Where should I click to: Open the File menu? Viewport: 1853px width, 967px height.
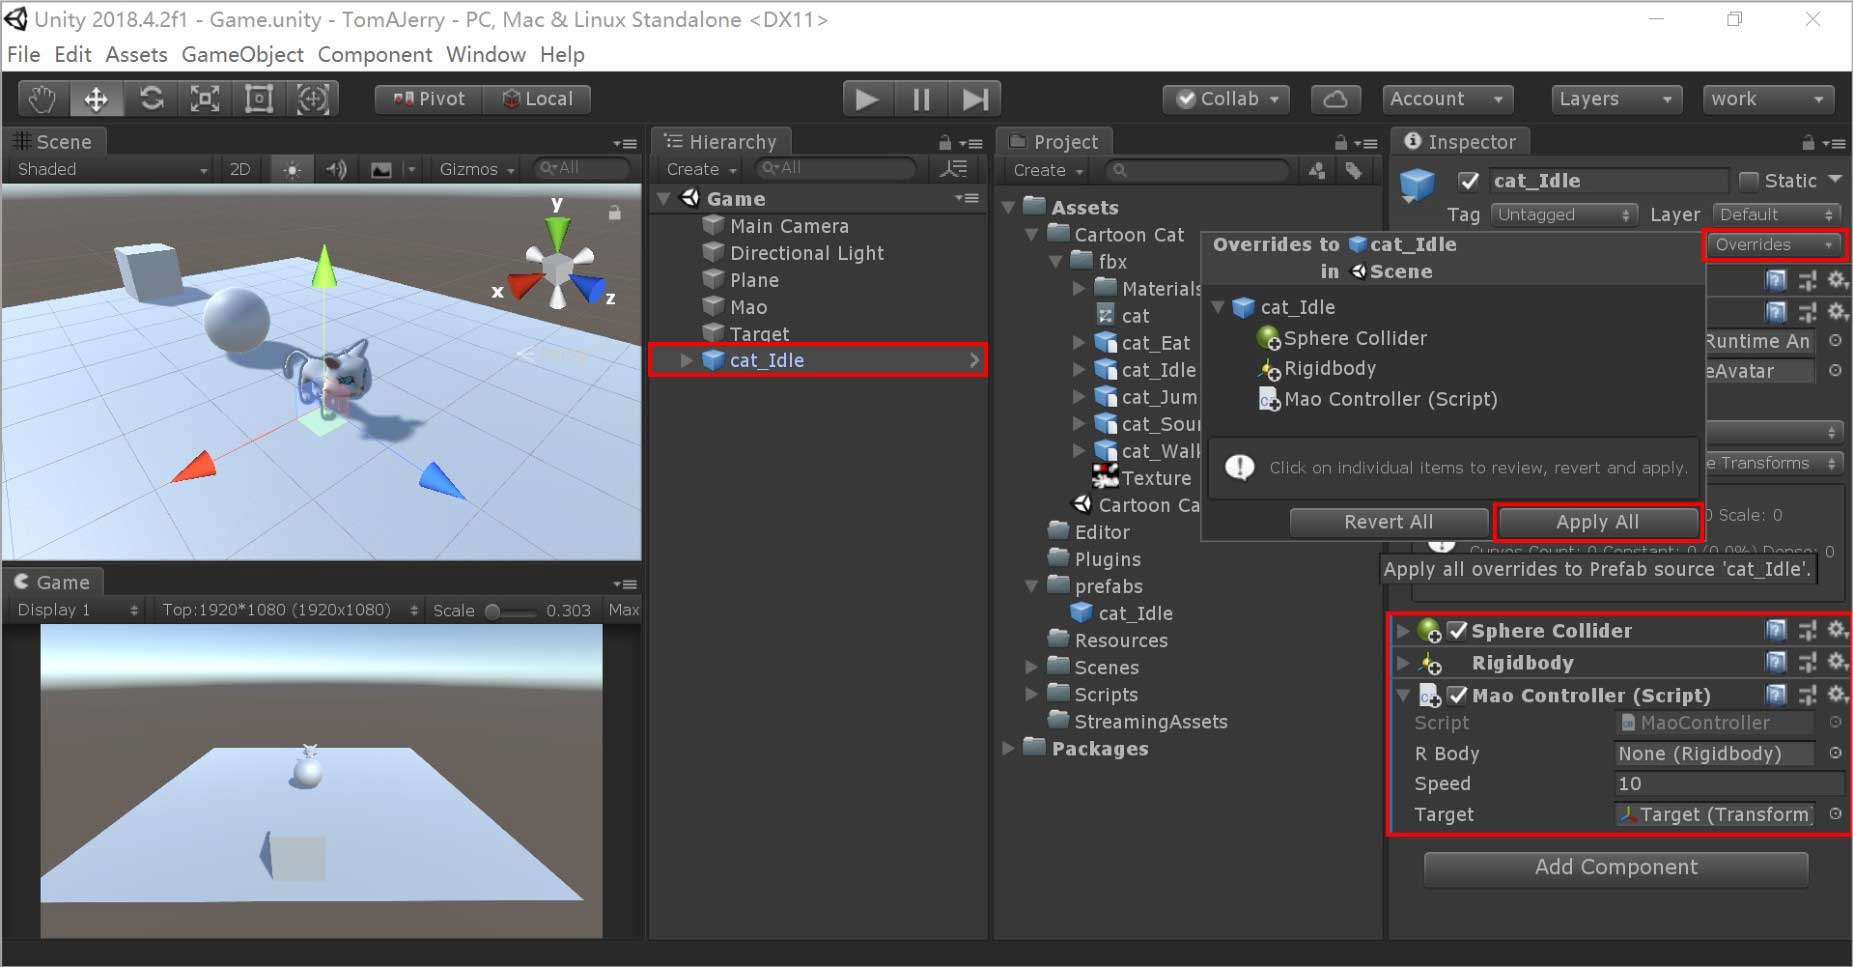[x=23, y=55]
